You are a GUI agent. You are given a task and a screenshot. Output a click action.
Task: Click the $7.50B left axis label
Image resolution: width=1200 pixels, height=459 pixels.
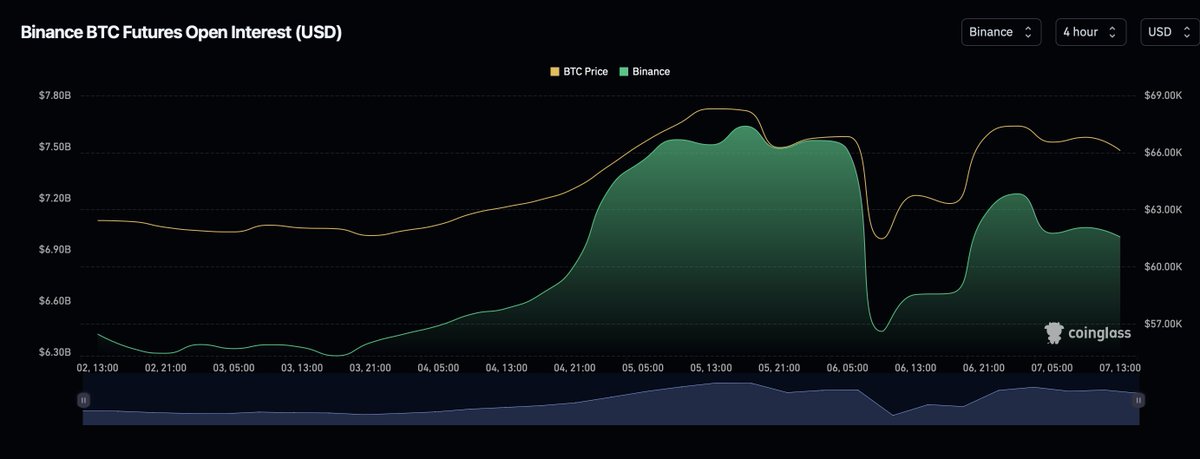[x=54, y=147]
